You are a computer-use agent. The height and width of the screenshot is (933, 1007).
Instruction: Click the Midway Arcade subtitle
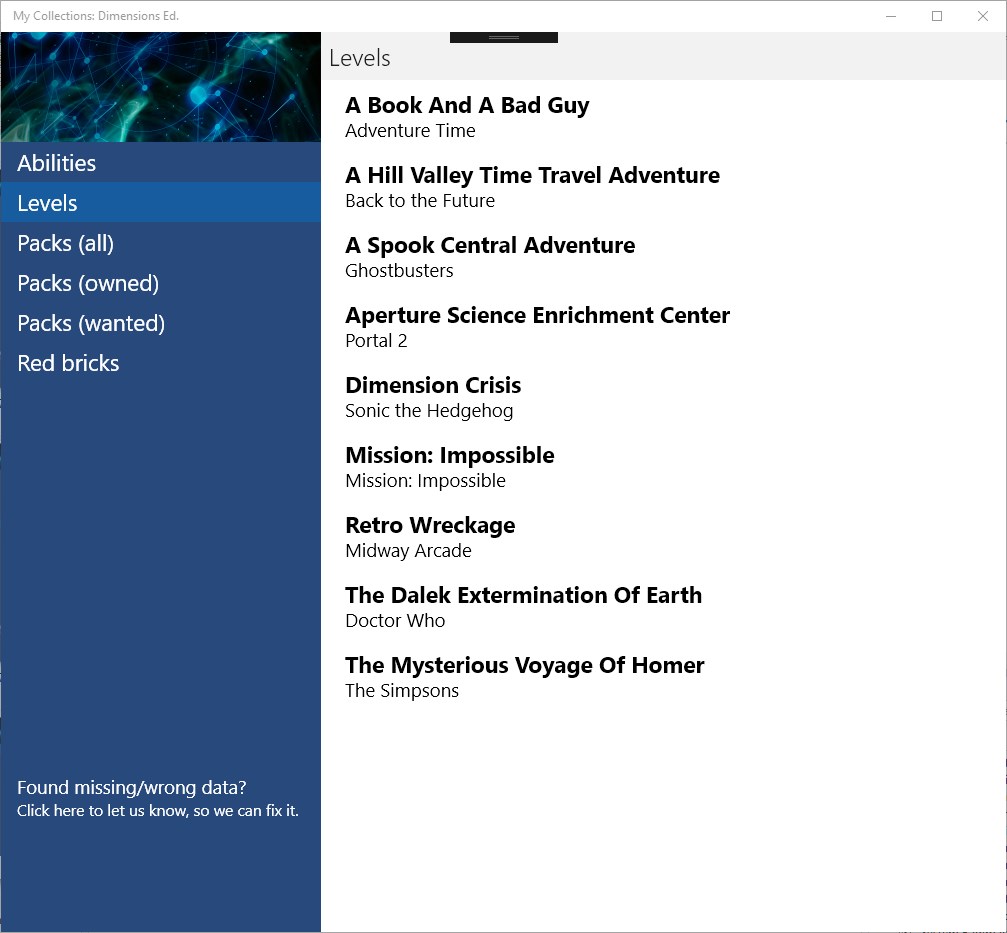click(408, 550)
